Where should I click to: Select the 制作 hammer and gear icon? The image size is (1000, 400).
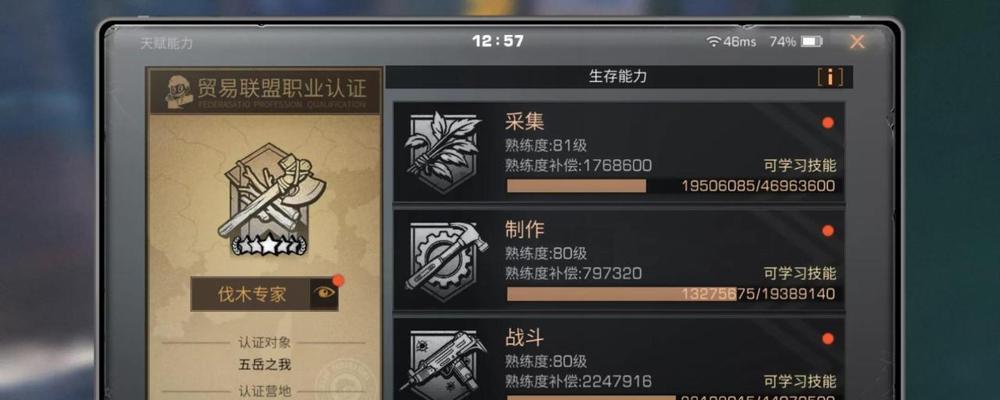tap(445, 261)
